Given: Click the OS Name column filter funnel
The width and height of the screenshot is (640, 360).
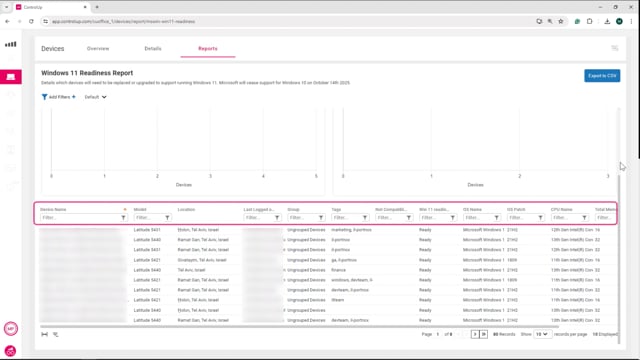Looking at the screenshot, I should coord(497,218).
